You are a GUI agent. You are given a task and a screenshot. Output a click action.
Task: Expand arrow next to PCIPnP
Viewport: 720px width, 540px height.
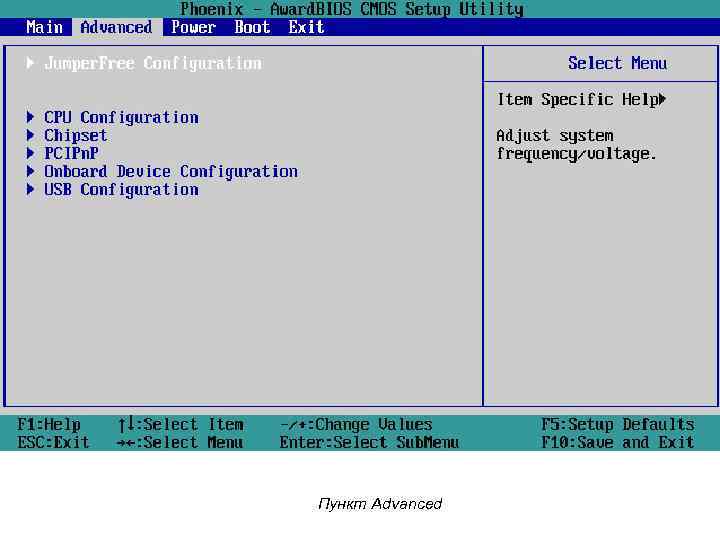pyautogui.click(x=30, y=153)
